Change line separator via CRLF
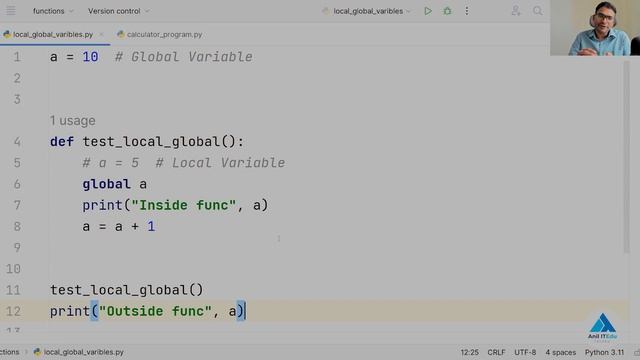This screenshot has width=640, height=360. coord(496,352)
